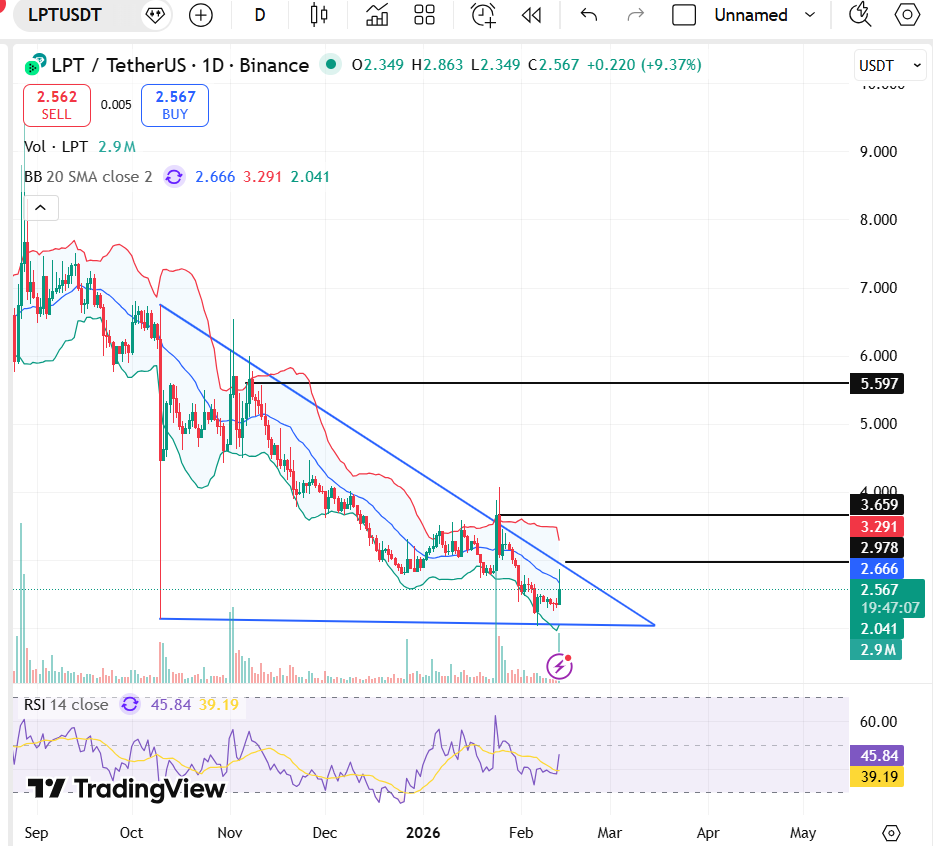Screen dimensions: 933x846
Task: Open the multi-chart layout grid icon
Action: 423,15
